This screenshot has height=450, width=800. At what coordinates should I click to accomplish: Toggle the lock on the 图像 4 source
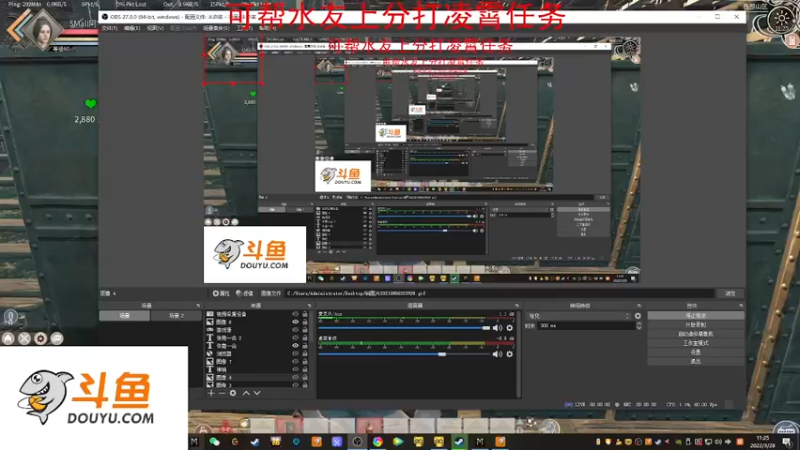[305, 377]
